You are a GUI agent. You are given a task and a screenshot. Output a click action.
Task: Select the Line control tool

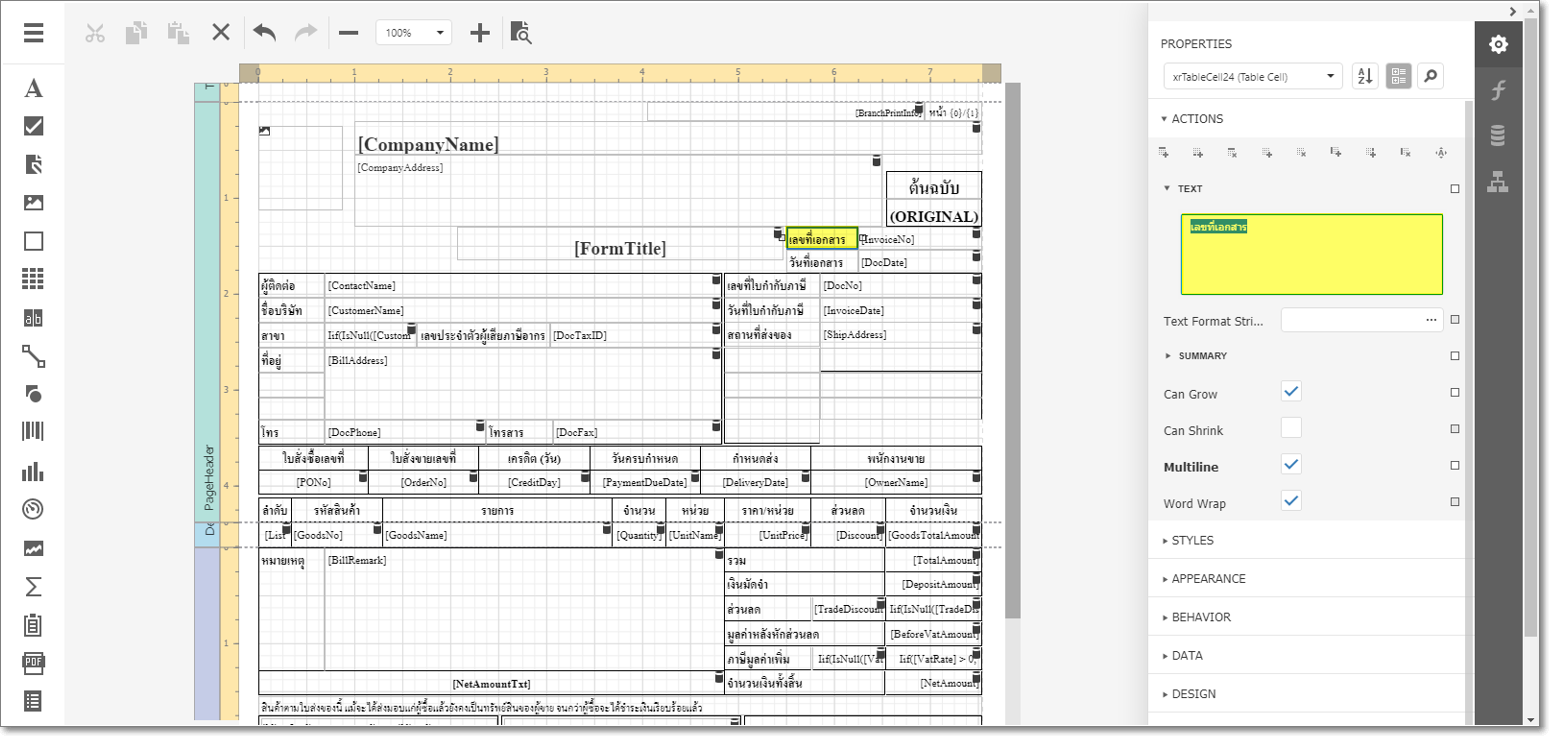tap(33, 356)
